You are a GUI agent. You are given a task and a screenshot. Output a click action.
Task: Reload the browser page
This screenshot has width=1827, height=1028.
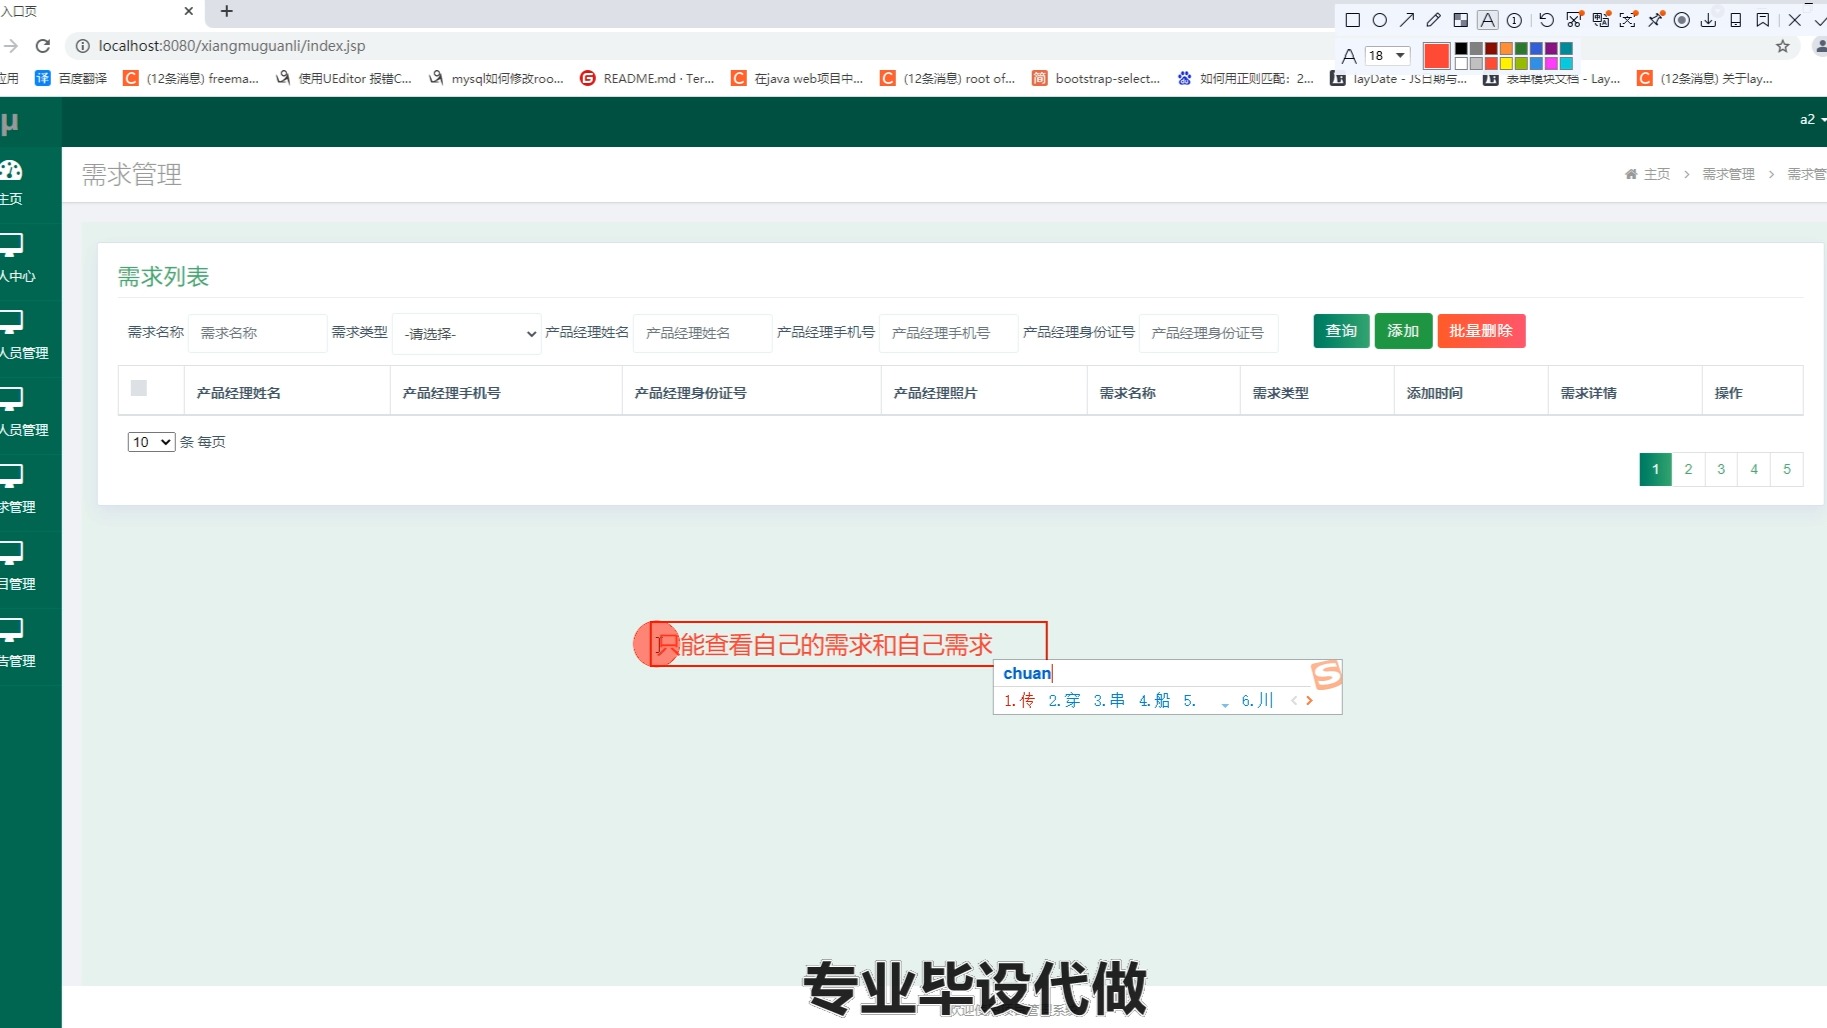tap(43, 46)
